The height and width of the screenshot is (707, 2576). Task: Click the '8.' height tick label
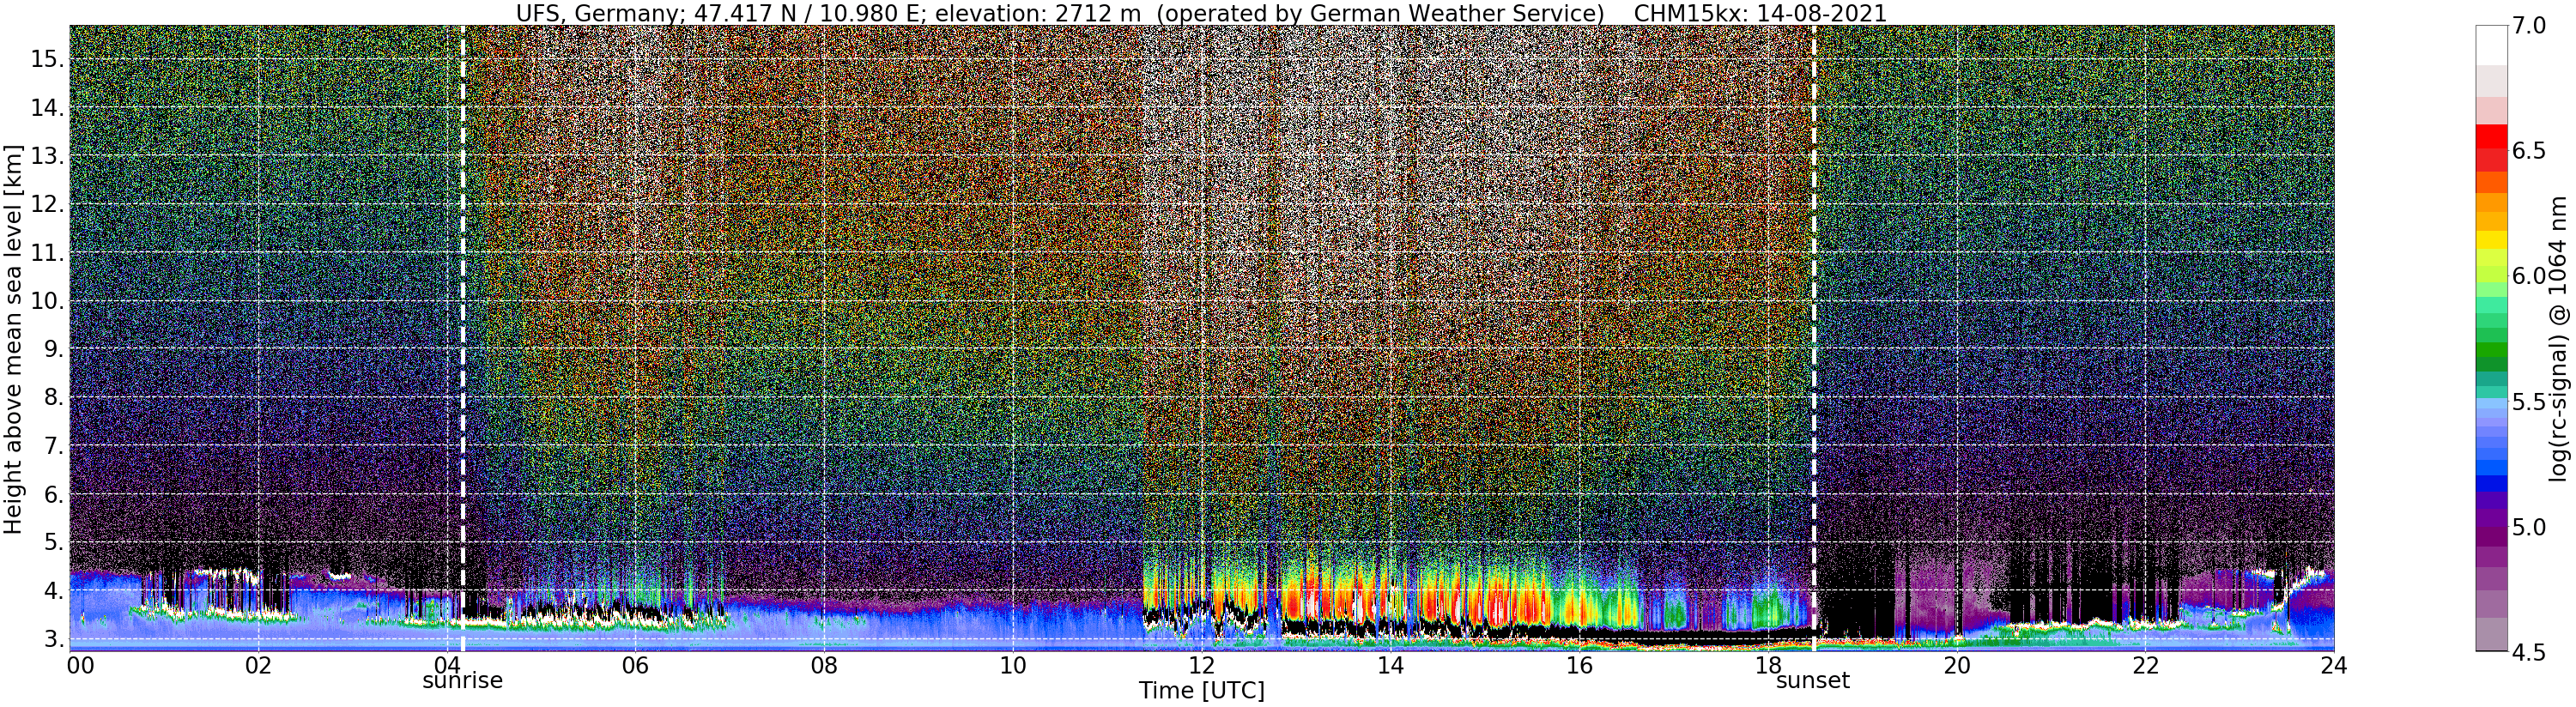tap(52, 397)
